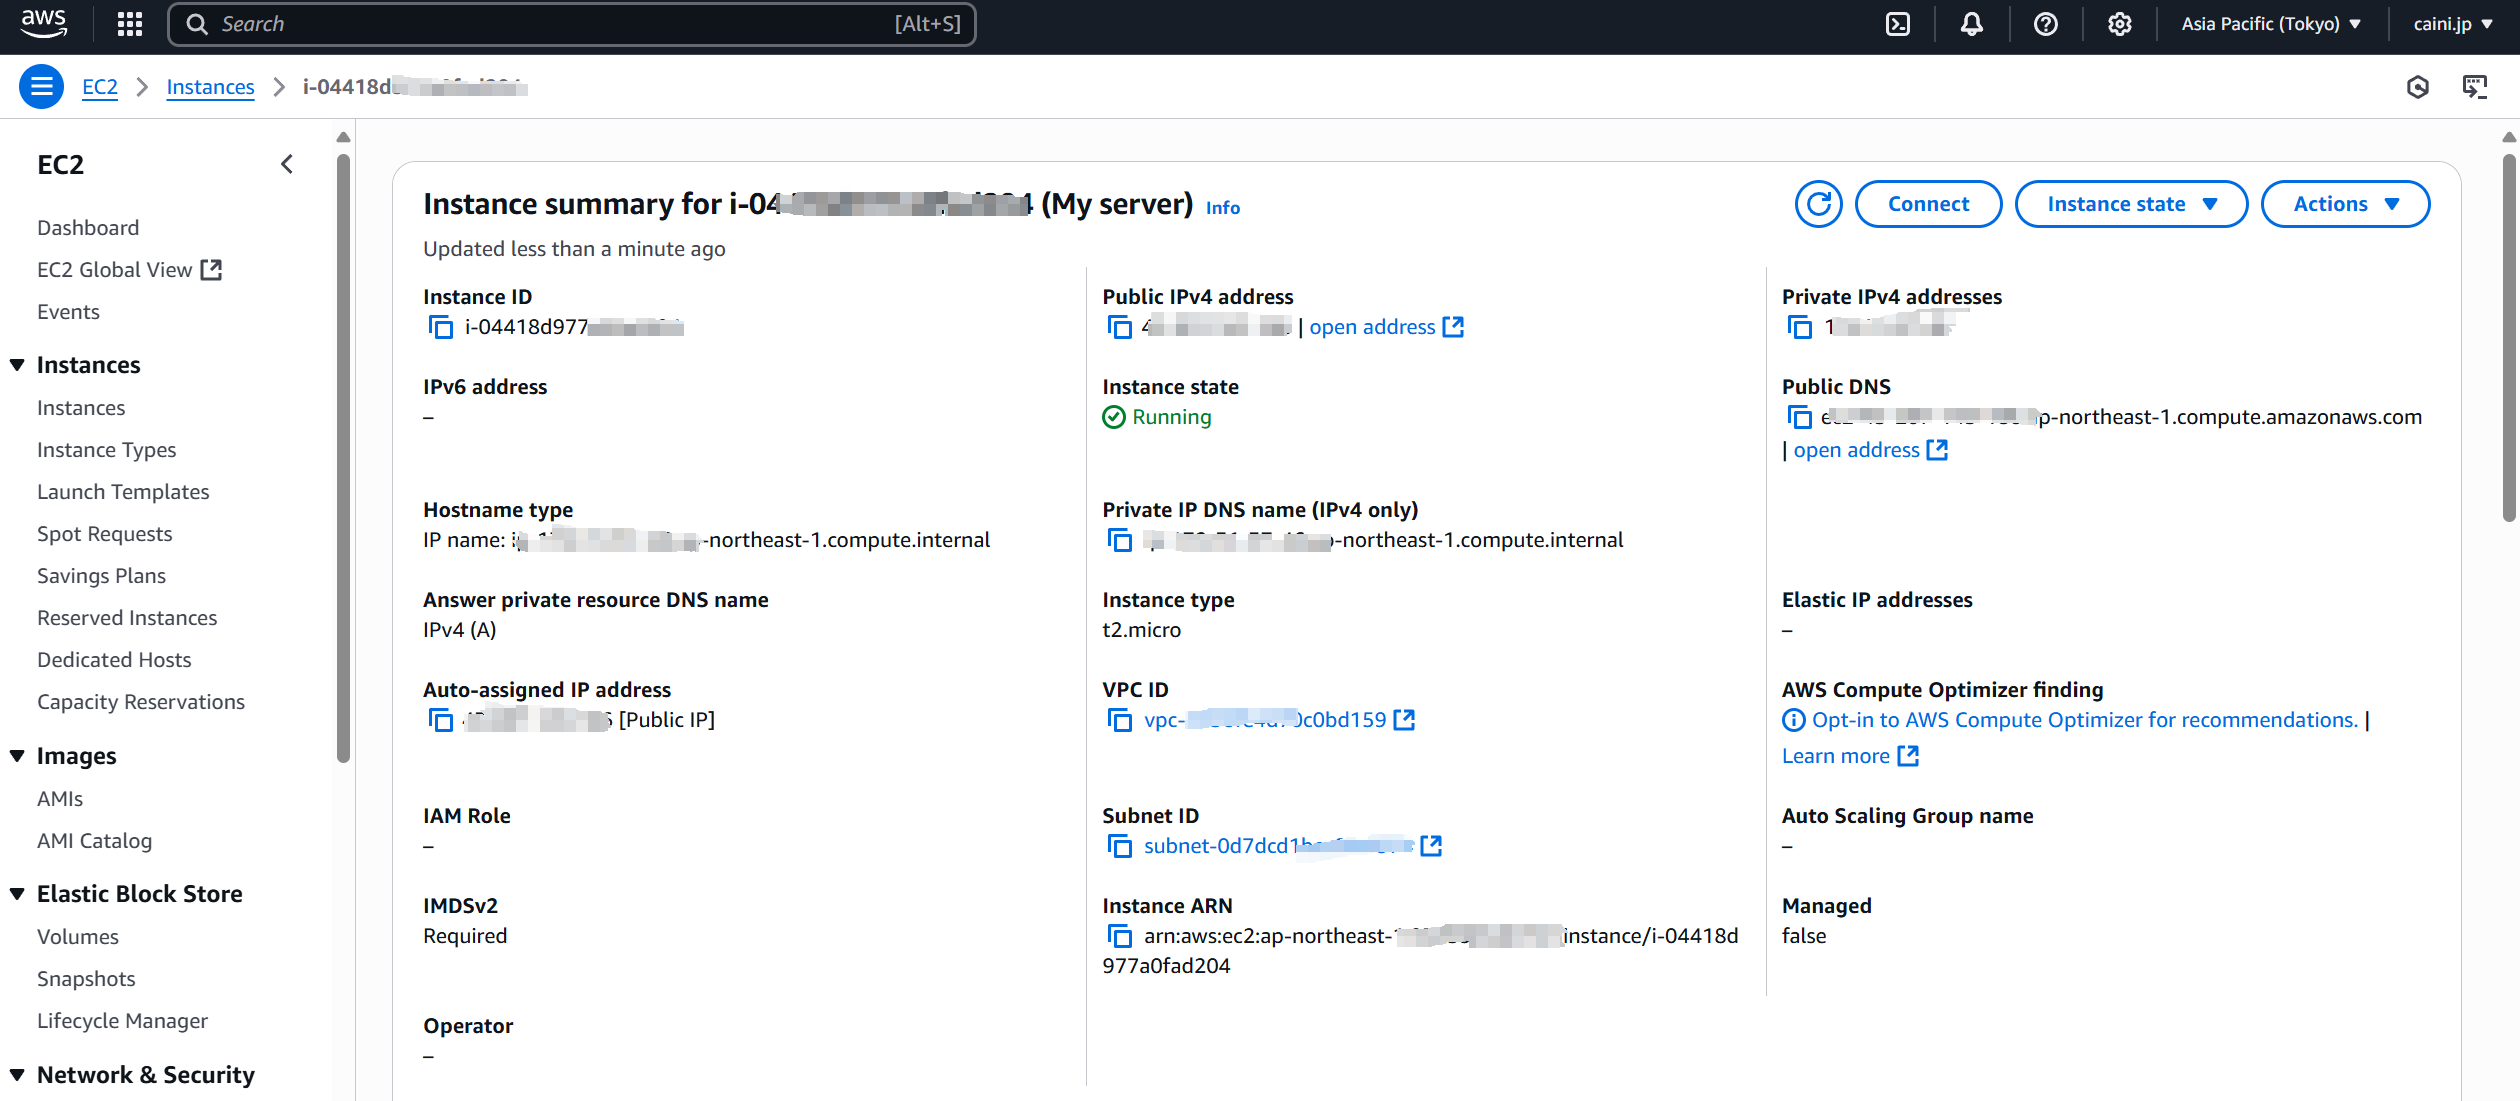Toggle the hamburger navigation menu
Viewport: 2520px width, 1101px height.
[x=41, y=87]
